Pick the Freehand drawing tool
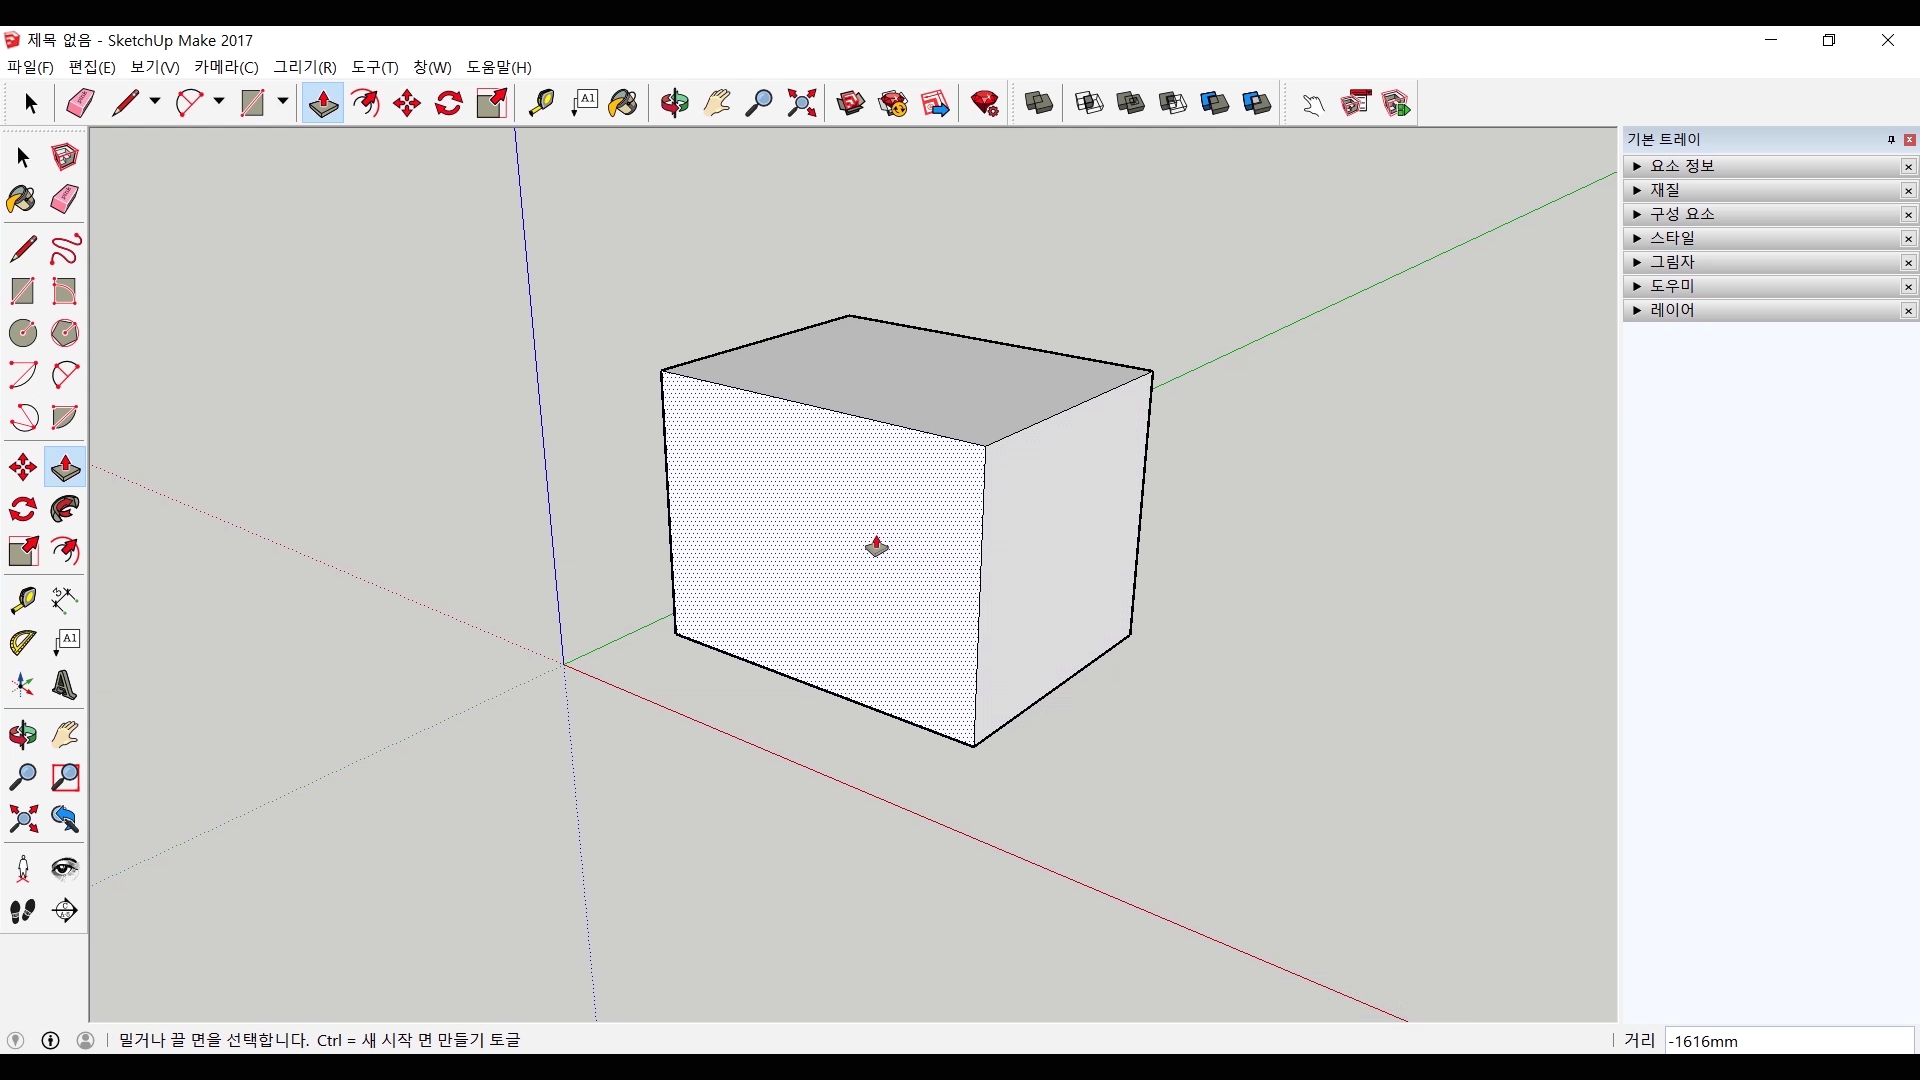The image size is (1920, 1080). [65, 248]
